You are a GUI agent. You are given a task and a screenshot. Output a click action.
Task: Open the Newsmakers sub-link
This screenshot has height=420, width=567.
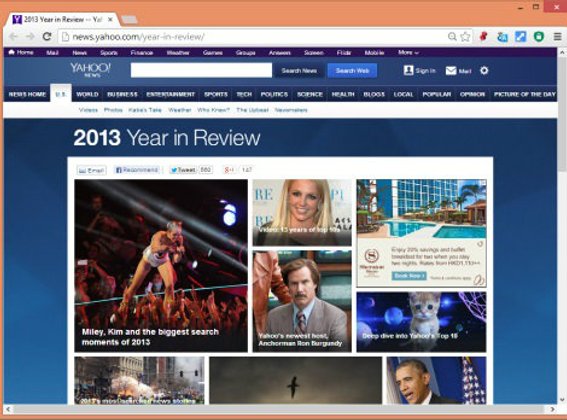pos(291,110)
